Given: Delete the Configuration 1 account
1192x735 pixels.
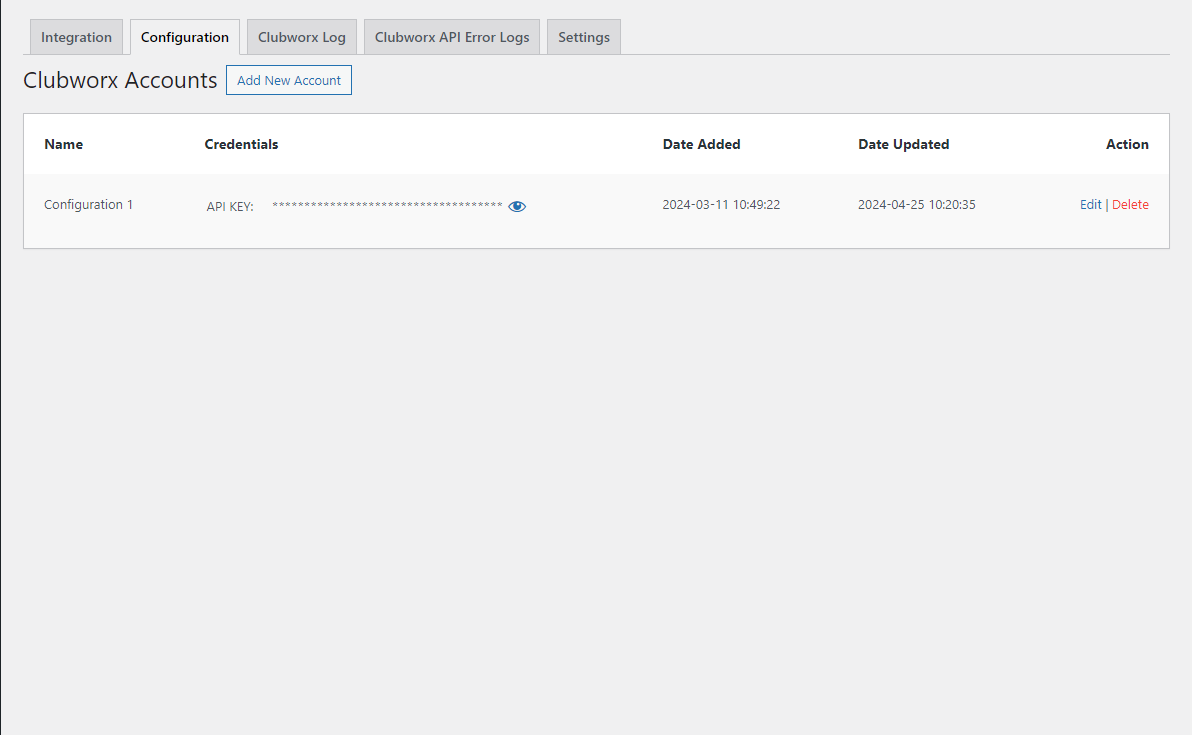Looking at the screenshot, I should tap(1130, 204).
